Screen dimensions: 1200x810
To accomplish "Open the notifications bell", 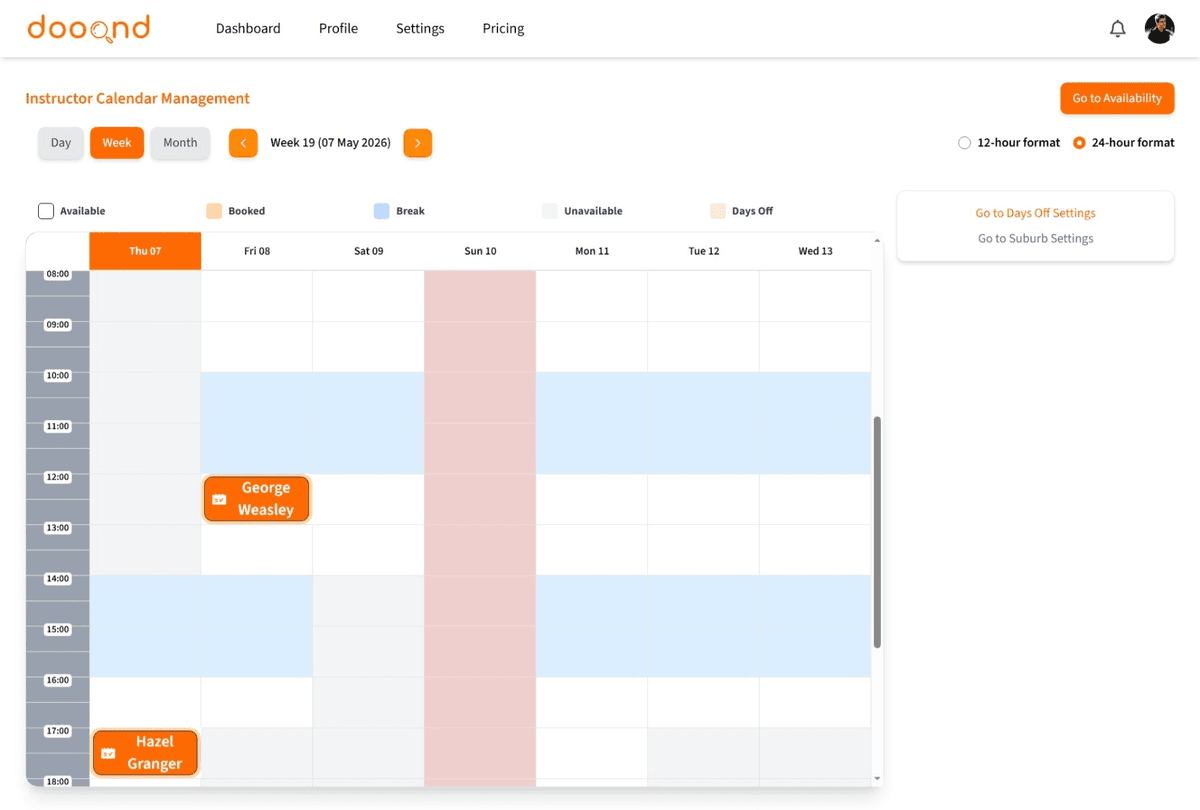I will click(x=1118, y=29).
